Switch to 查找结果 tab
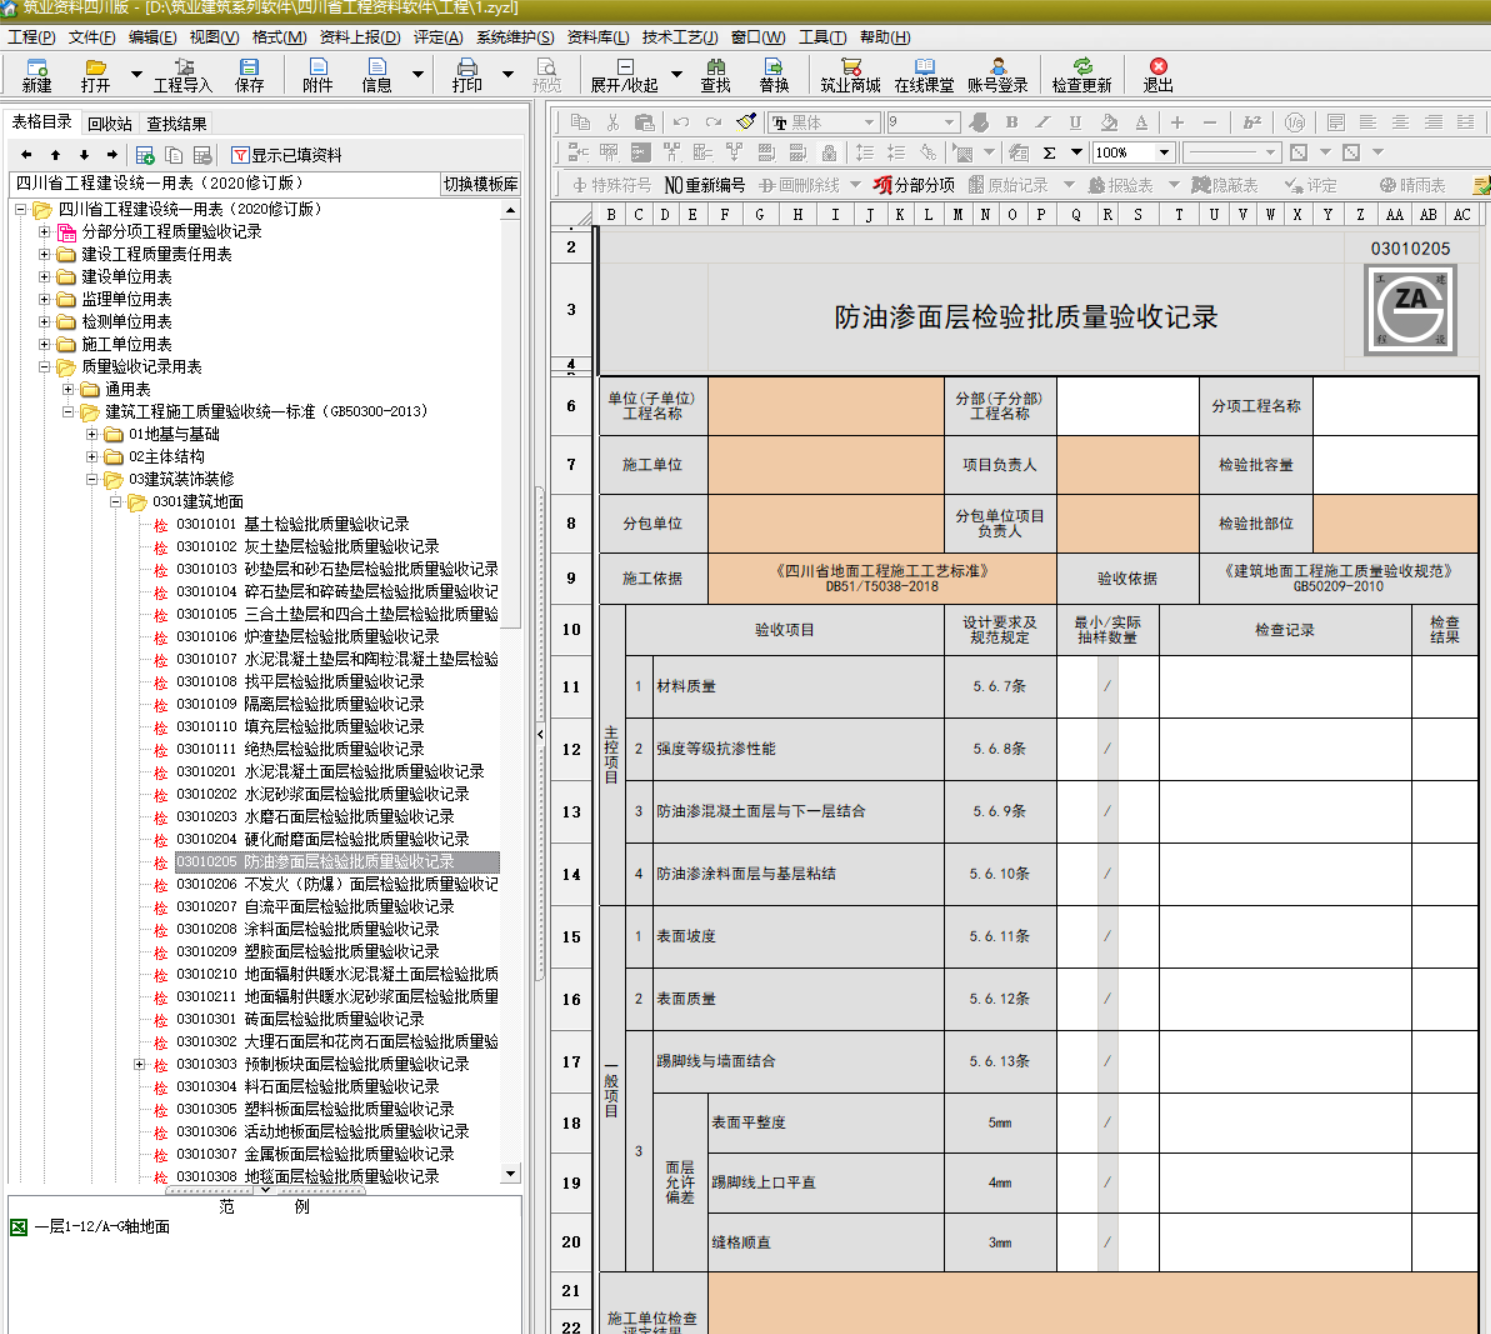 pos(177,124)
